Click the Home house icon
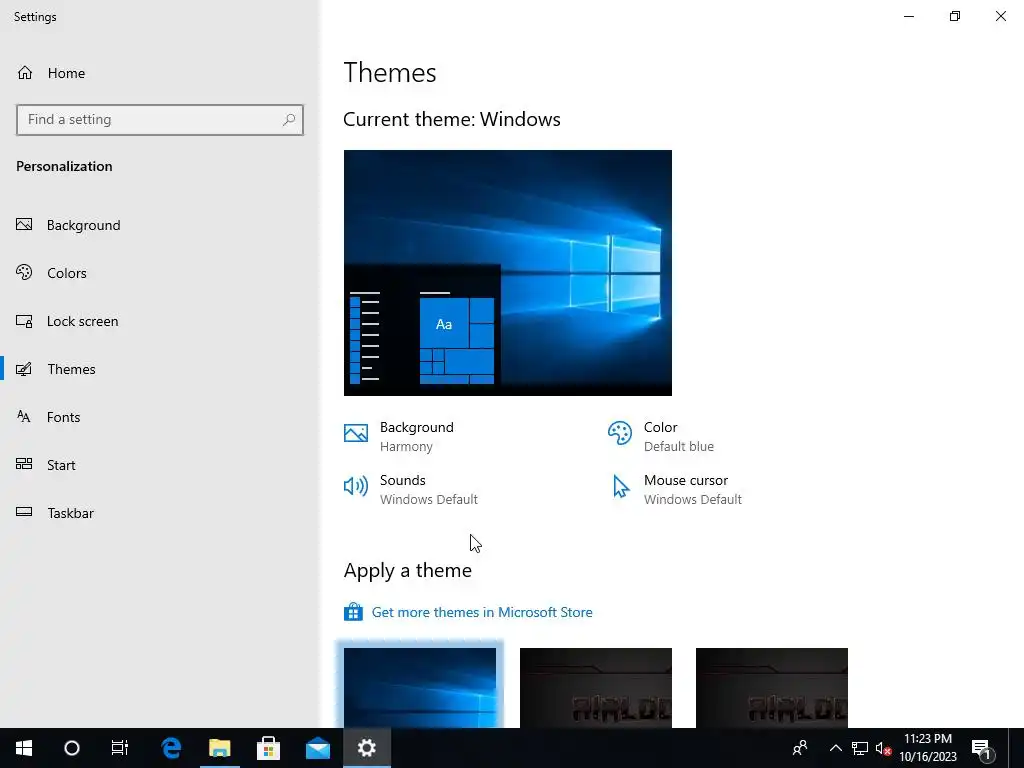This screenshot has width=1024, height=768. click(x=25, y=72)
